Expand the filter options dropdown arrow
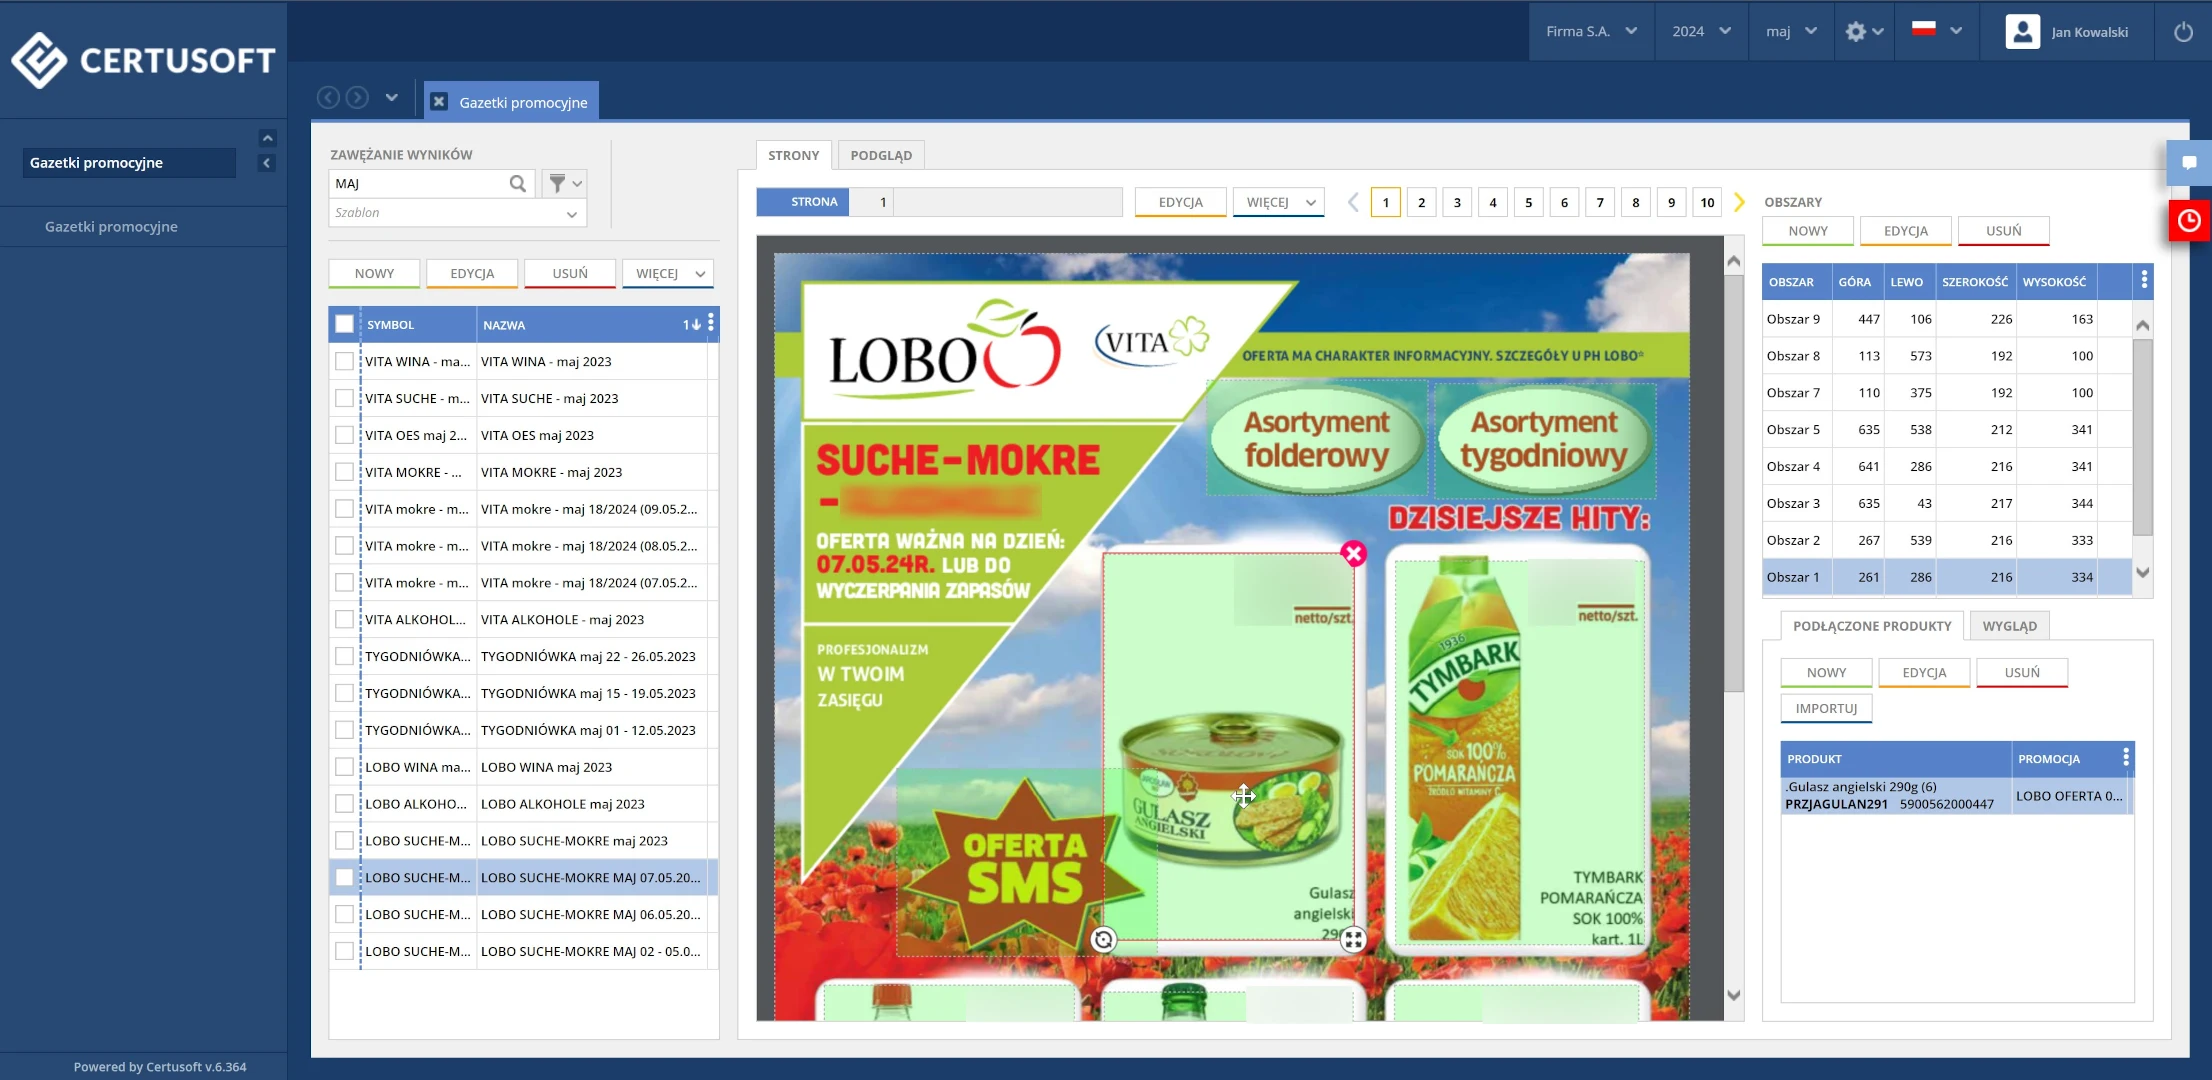Viewport: 2212px width, 1080px height. pos(577,184)
